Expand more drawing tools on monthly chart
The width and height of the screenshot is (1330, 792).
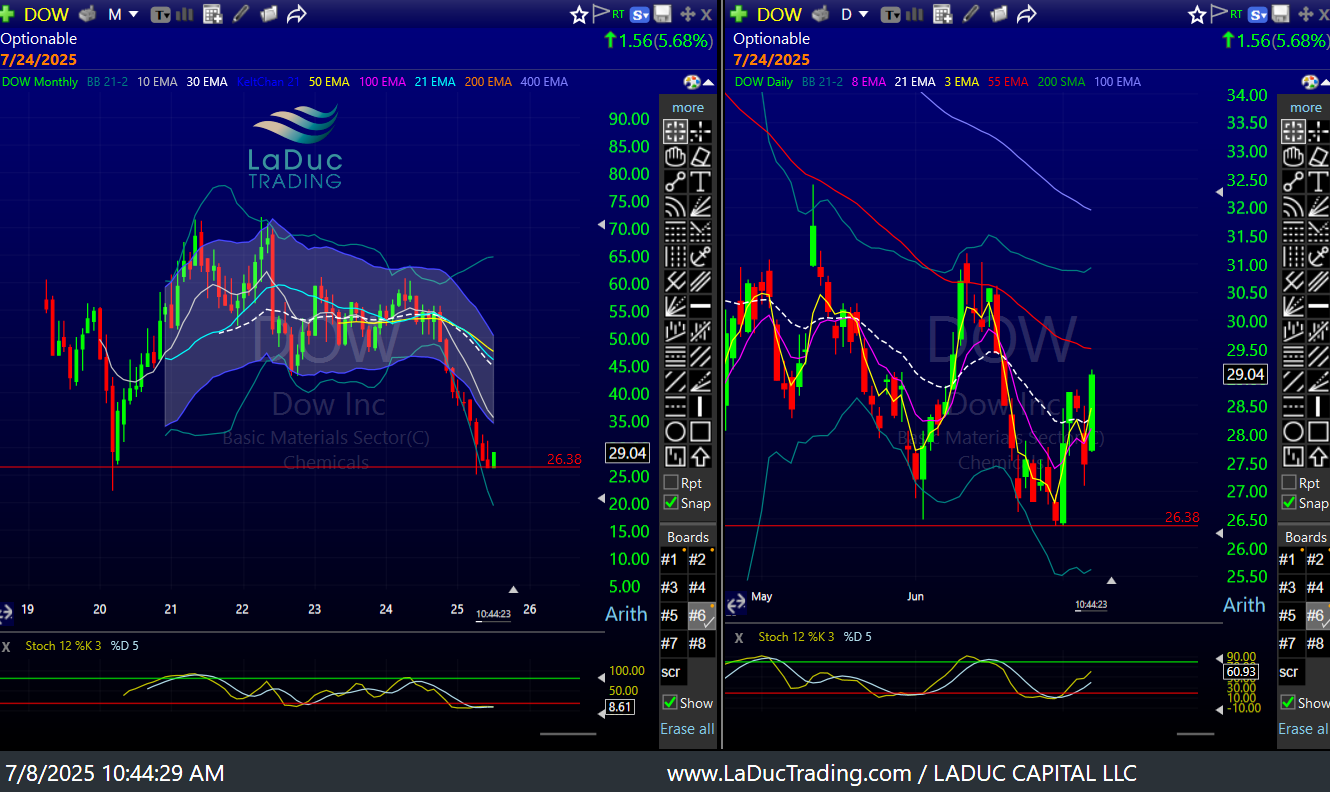688,107
